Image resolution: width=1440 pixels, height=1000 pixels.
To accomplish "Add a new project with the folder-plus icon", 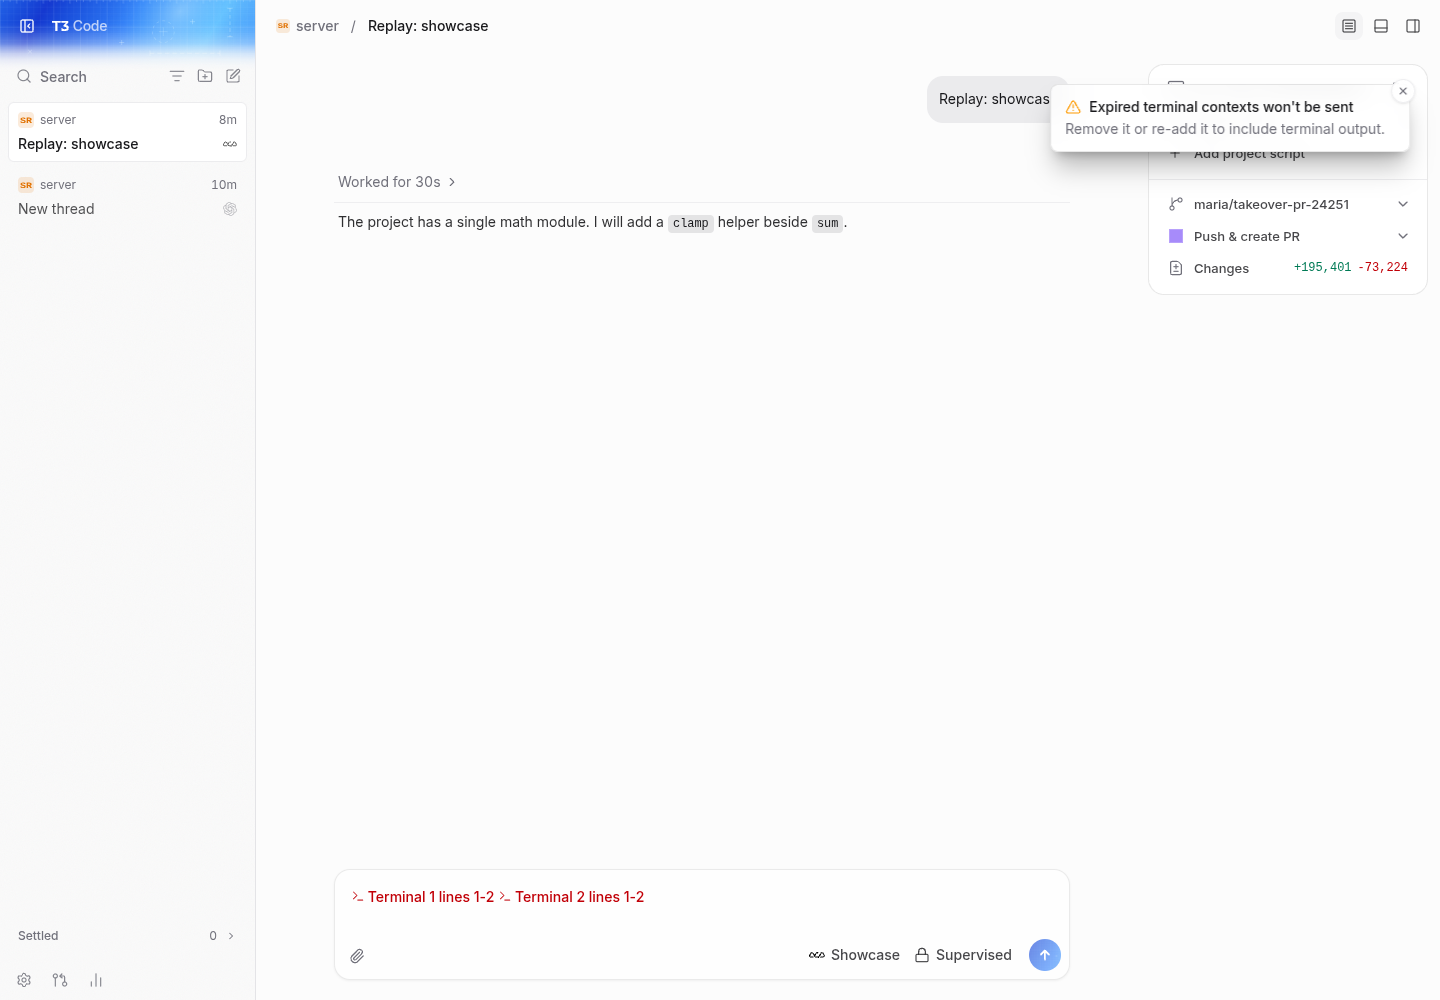I will (x=205, y=76).
